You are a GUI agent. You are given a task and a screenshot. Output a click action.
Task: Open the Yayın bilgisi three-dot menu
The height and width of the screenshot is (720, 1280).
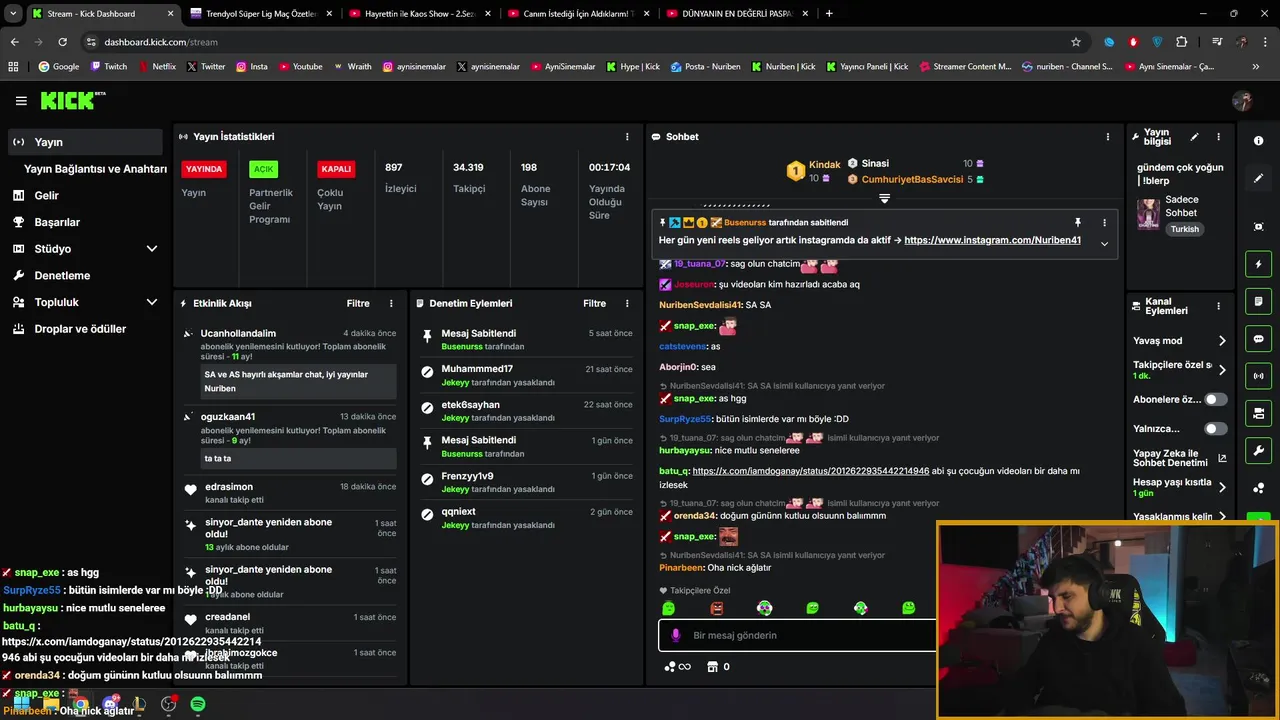(x=1218, y=137)
